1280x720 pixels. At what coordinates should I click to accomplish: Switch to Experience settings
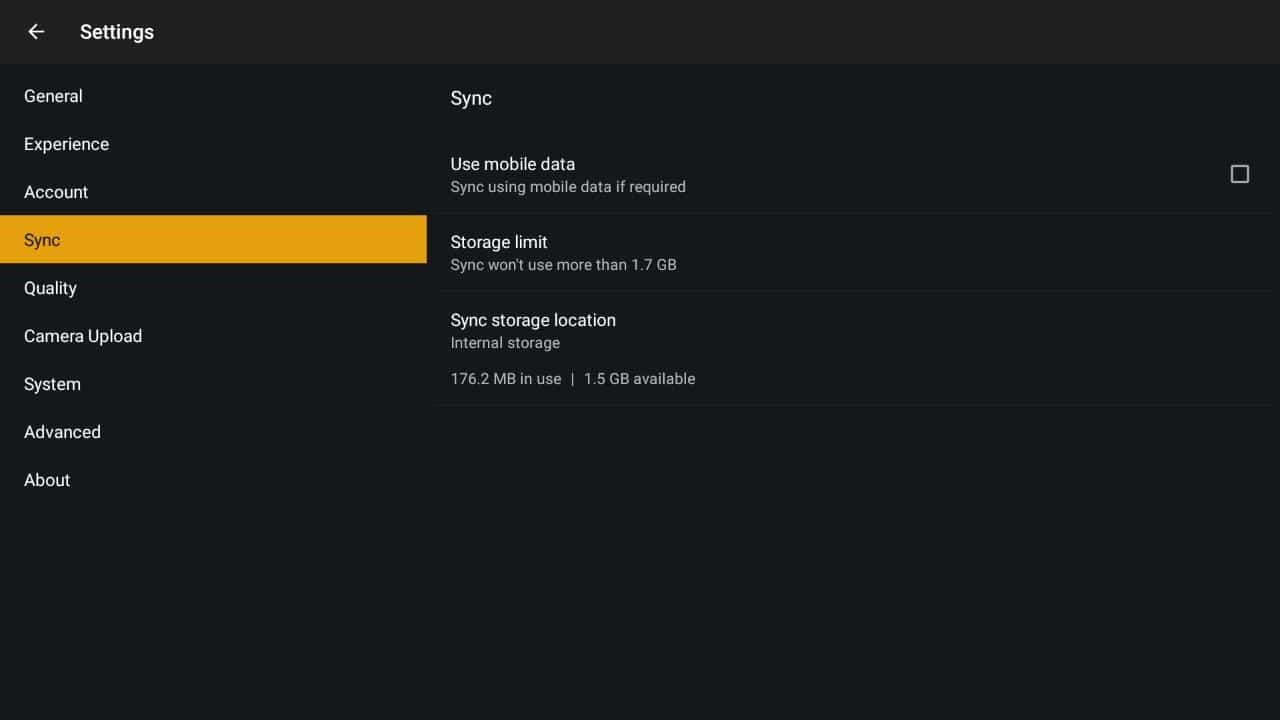pos(66,144)
